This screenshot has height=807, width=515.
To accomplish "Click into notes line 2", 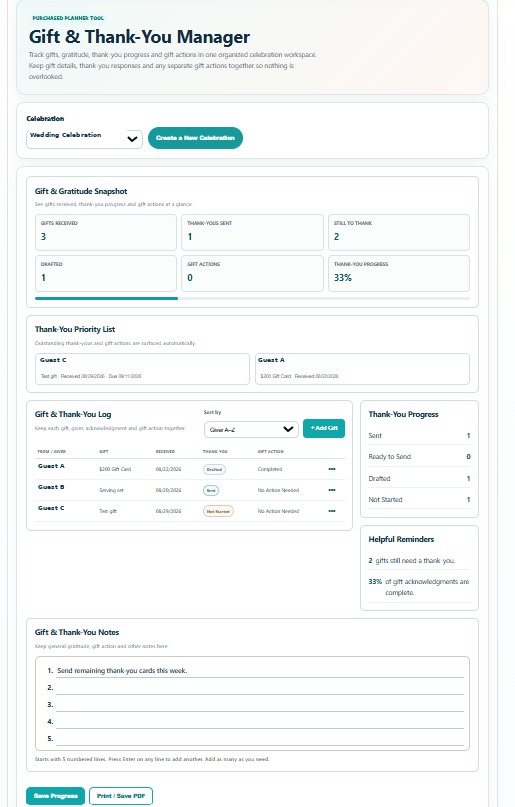I will (x=260, y=688).
